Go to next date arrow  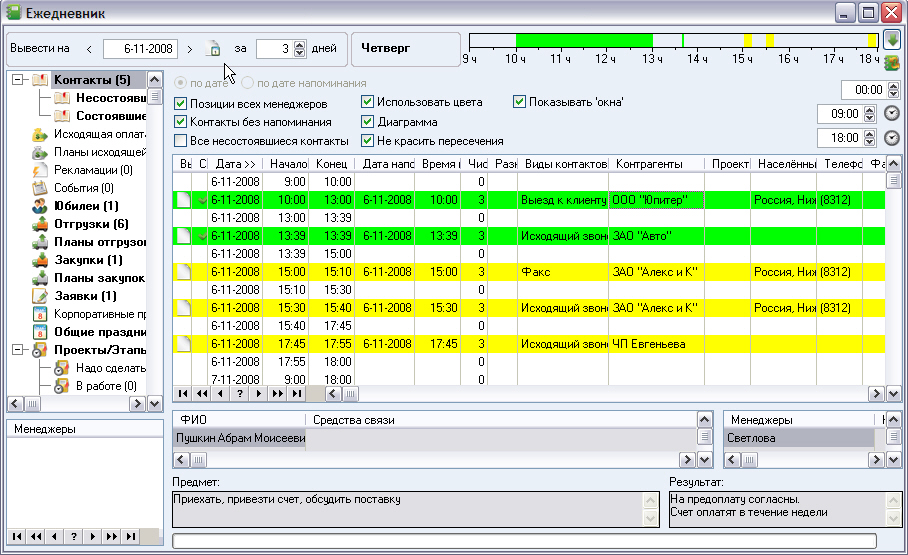189,49
